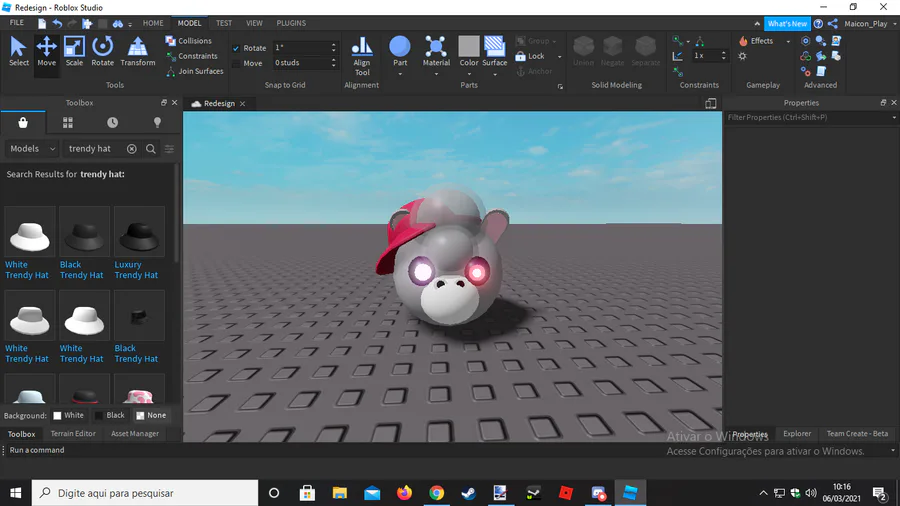Click the Join Surfaces option
This screenshot has width=900, height=506.
click(195, 71)
